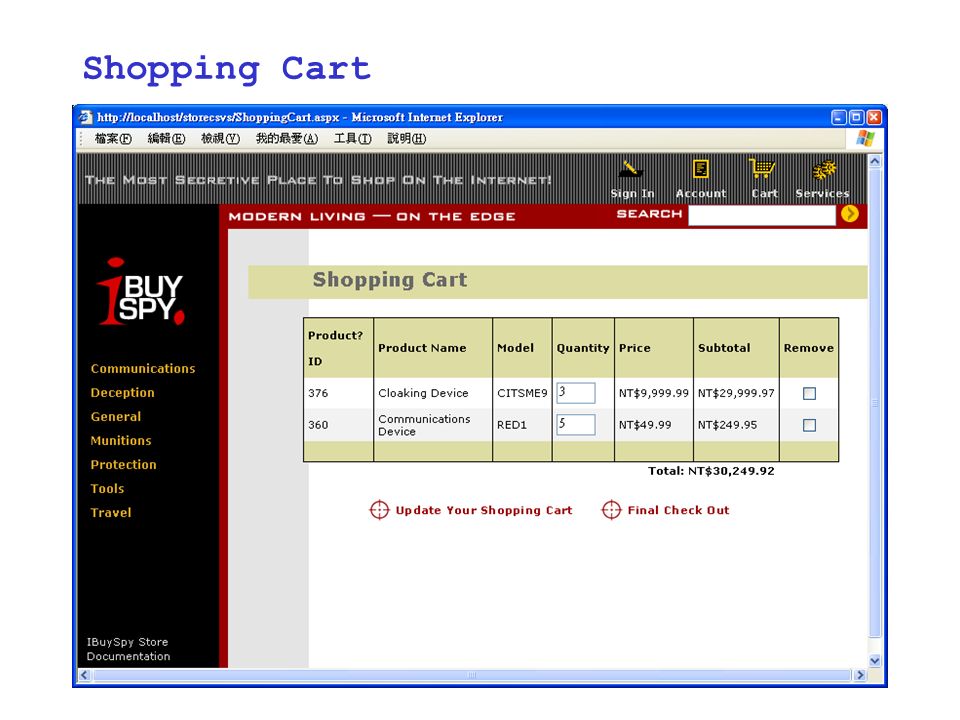The width and height of the screenshot is (960, 720).
Task: Click price NT$49.99
Action: point(645,425)
